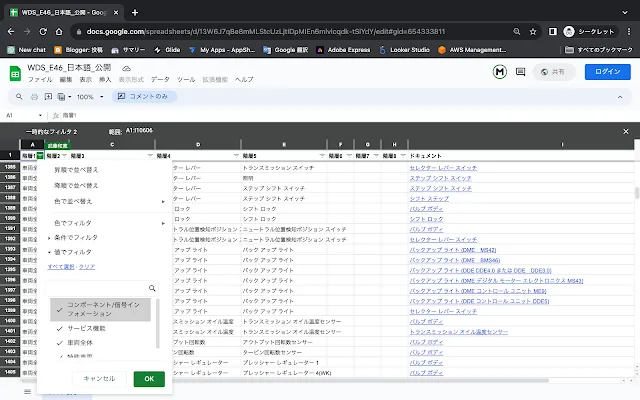Click the browser zoom magnifier icon

tap(517, 31)
